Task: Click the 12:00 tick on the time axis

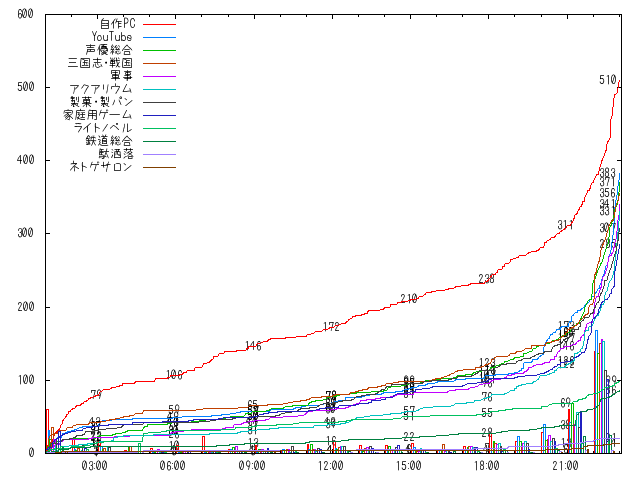Action: tap(330, 466)
